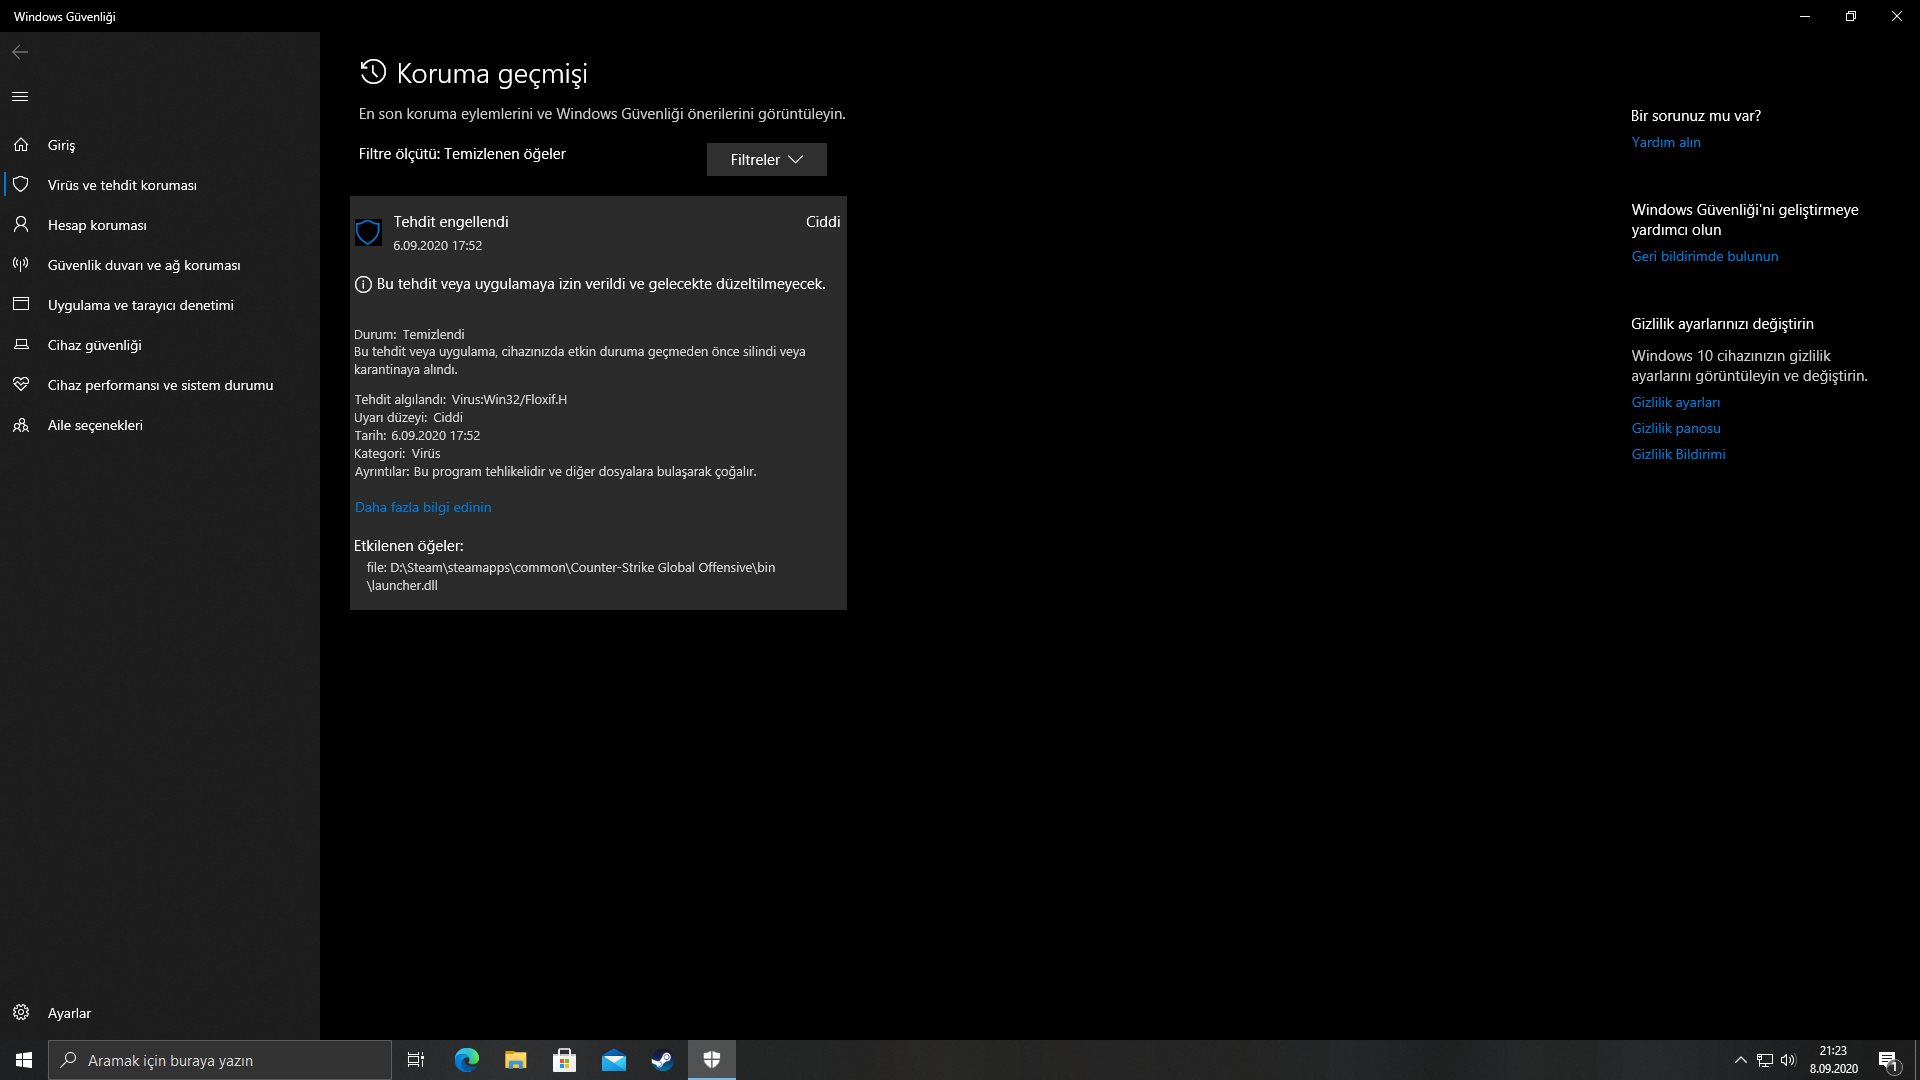The image size is (1920, 1080).
Task: Open Gizlilik panosu link
Action: tap(1676, 428)
